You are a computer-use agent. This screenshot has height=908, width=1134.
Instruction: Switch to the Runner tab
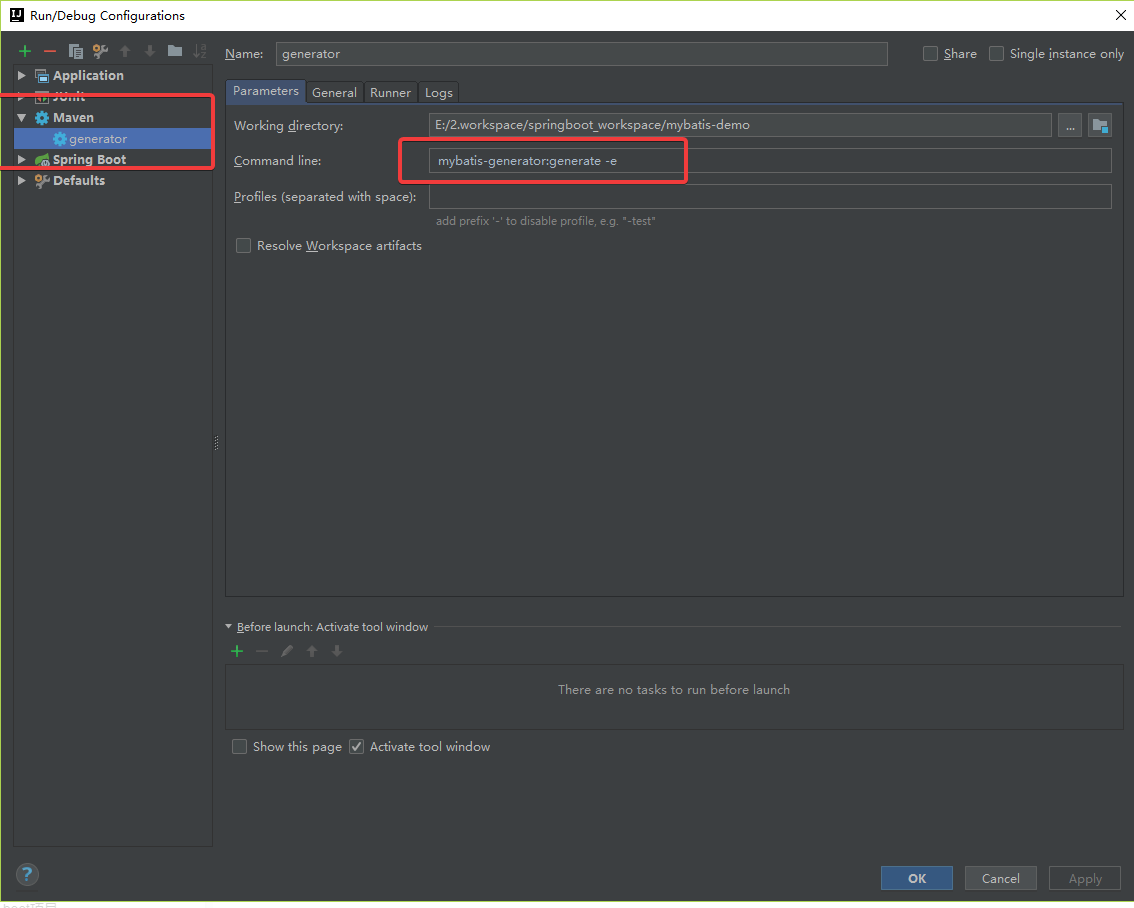(x=391, y=93)
